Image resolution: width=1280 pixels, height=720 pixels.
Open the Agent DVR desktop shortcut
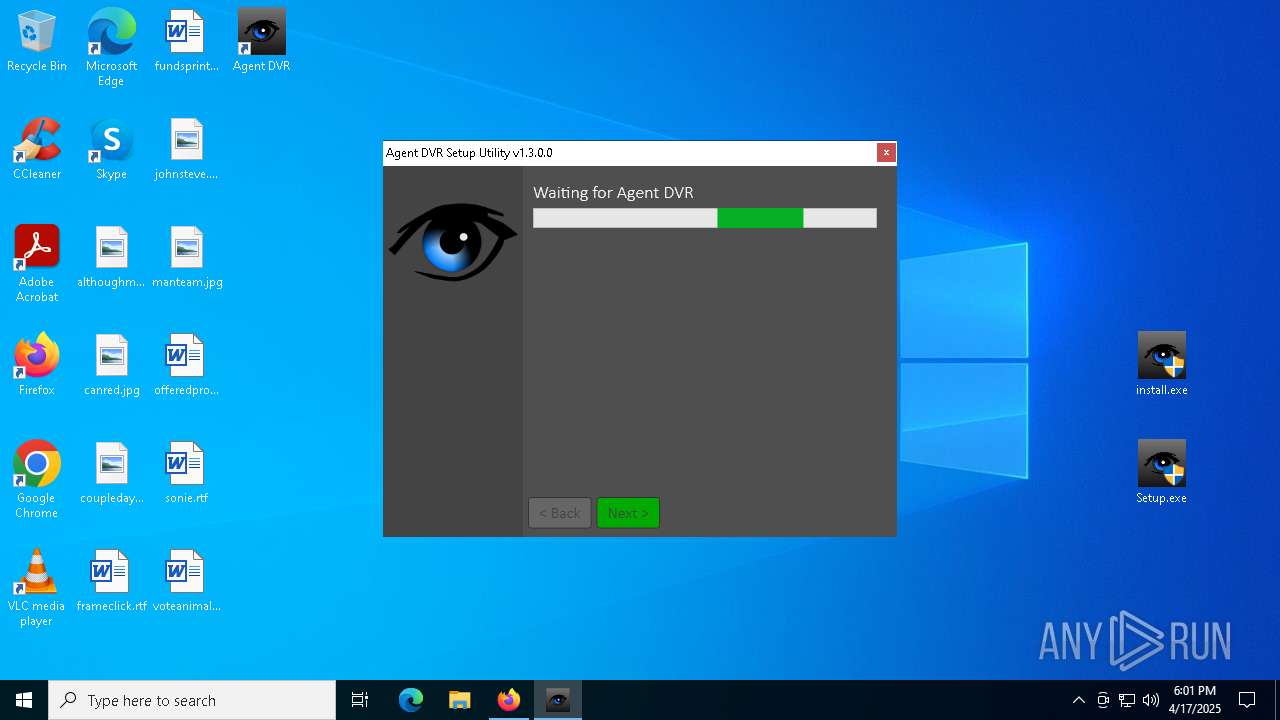click(262, 42)
